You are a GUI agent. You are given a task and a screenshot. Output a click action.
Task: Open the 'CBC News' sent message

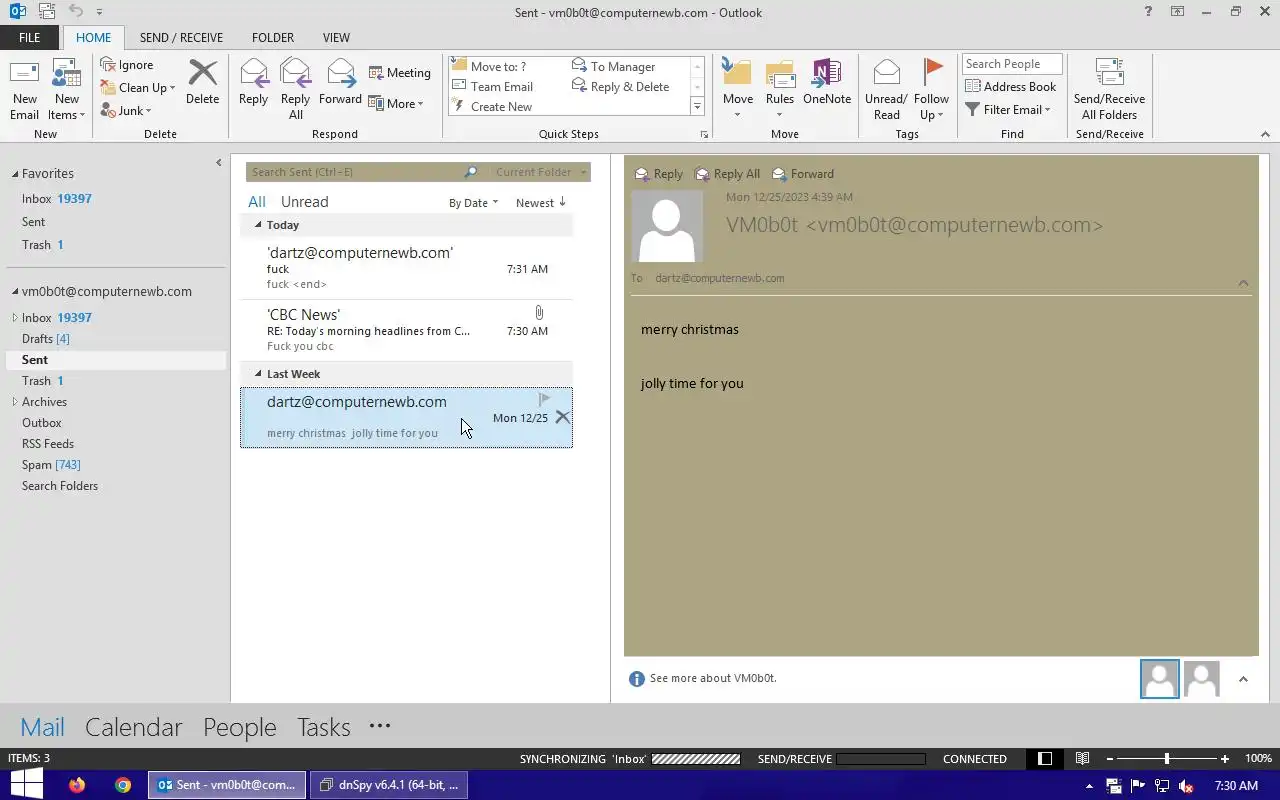coord(406,330)
